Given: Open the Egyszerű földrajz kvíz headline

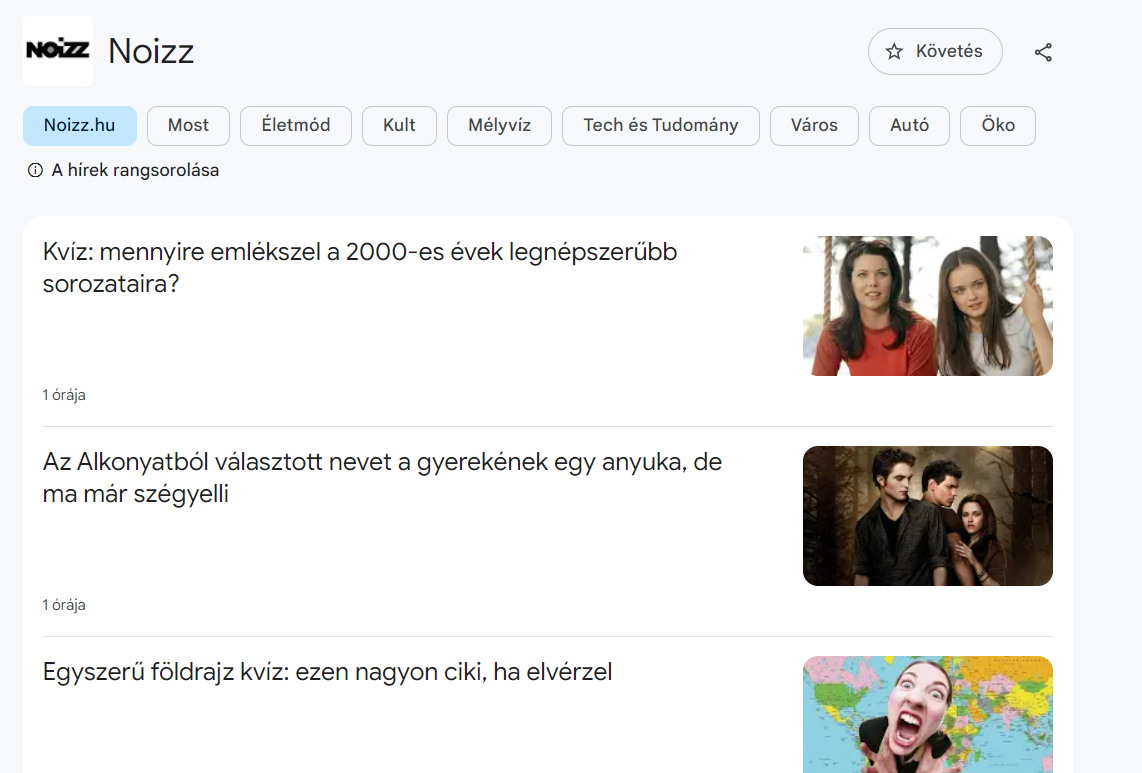Looking at the screenshot, I should click(x=327, y=672).
